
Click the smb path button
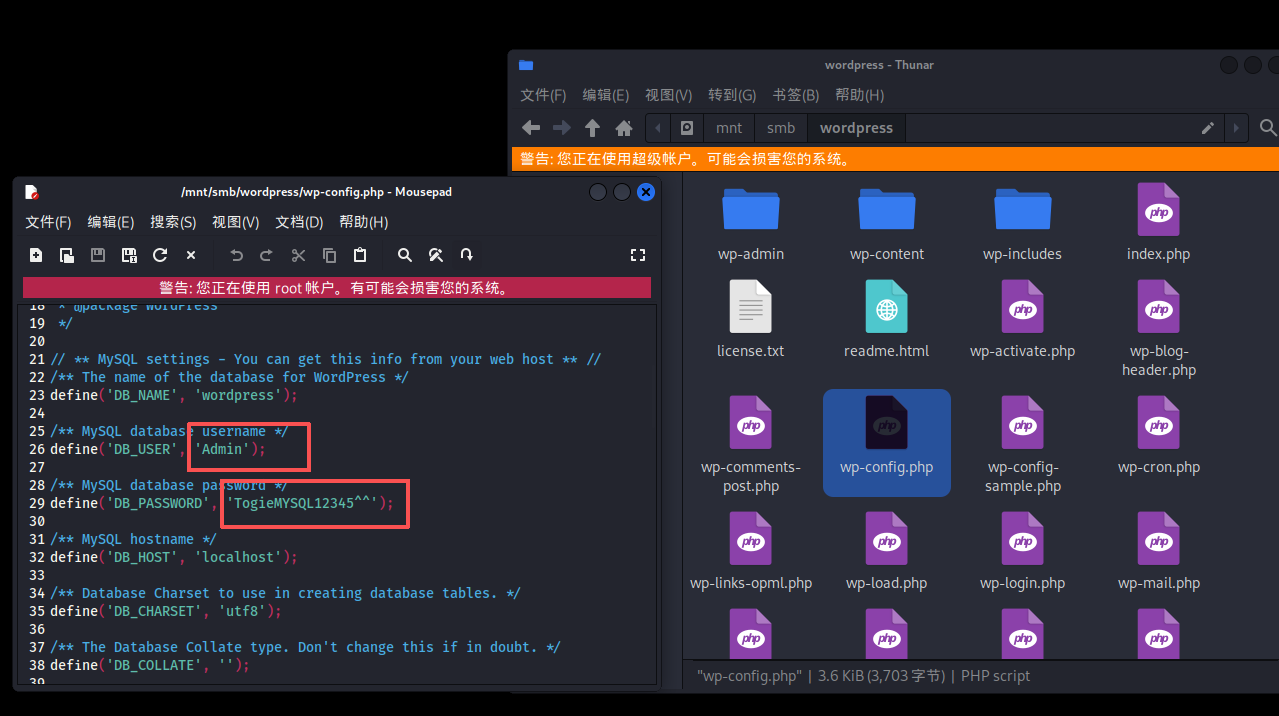click(x=781, y=128)
